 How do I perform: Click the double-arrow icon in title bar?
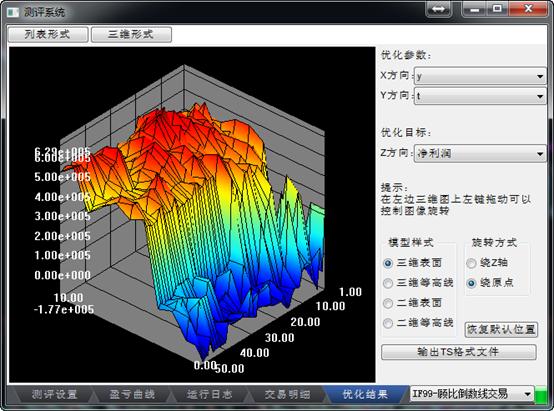pyautogui.click(x=438, y=9)
